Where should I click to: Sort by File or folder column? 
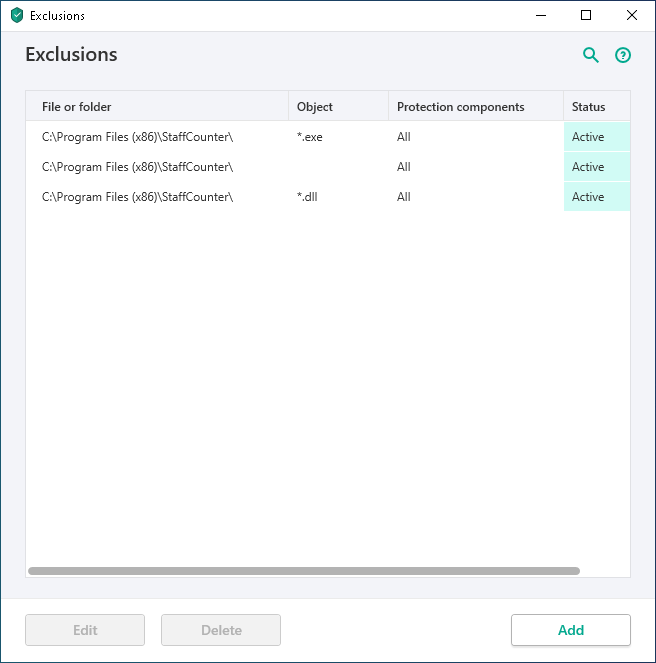coord(157,107)
